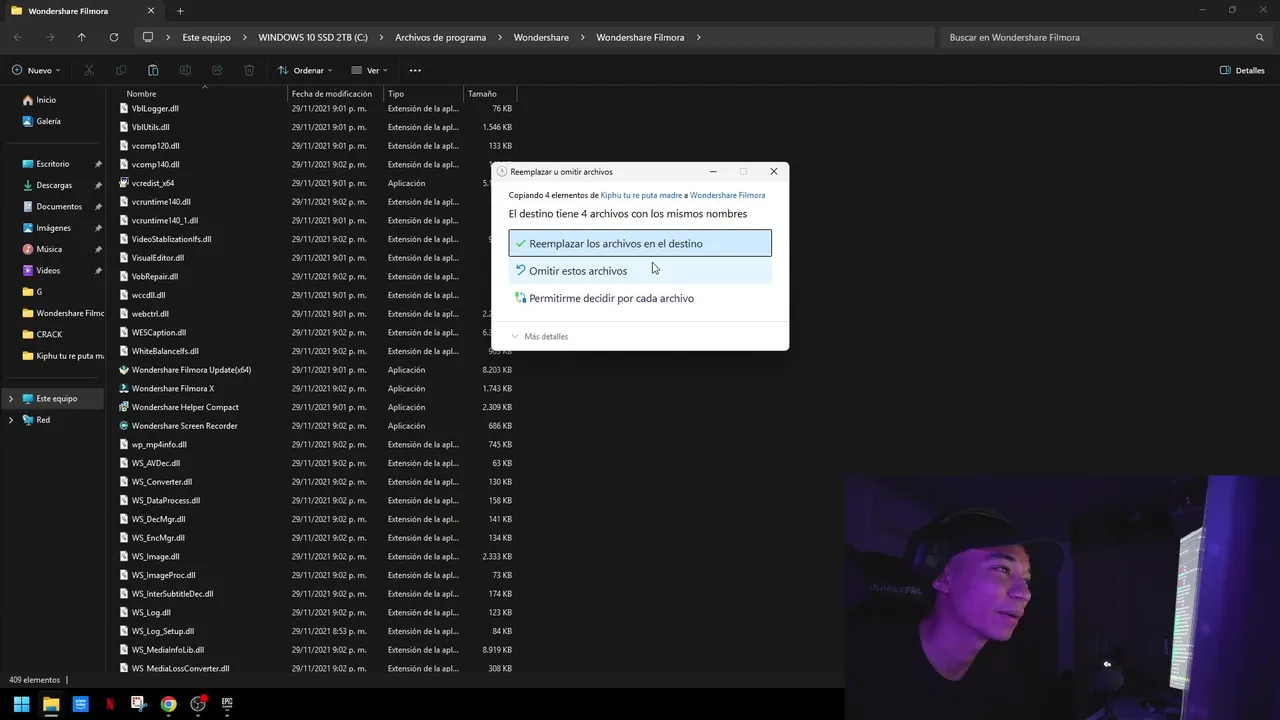
Task: Refresh the current folder view
Action: click(x=114, y=37)
